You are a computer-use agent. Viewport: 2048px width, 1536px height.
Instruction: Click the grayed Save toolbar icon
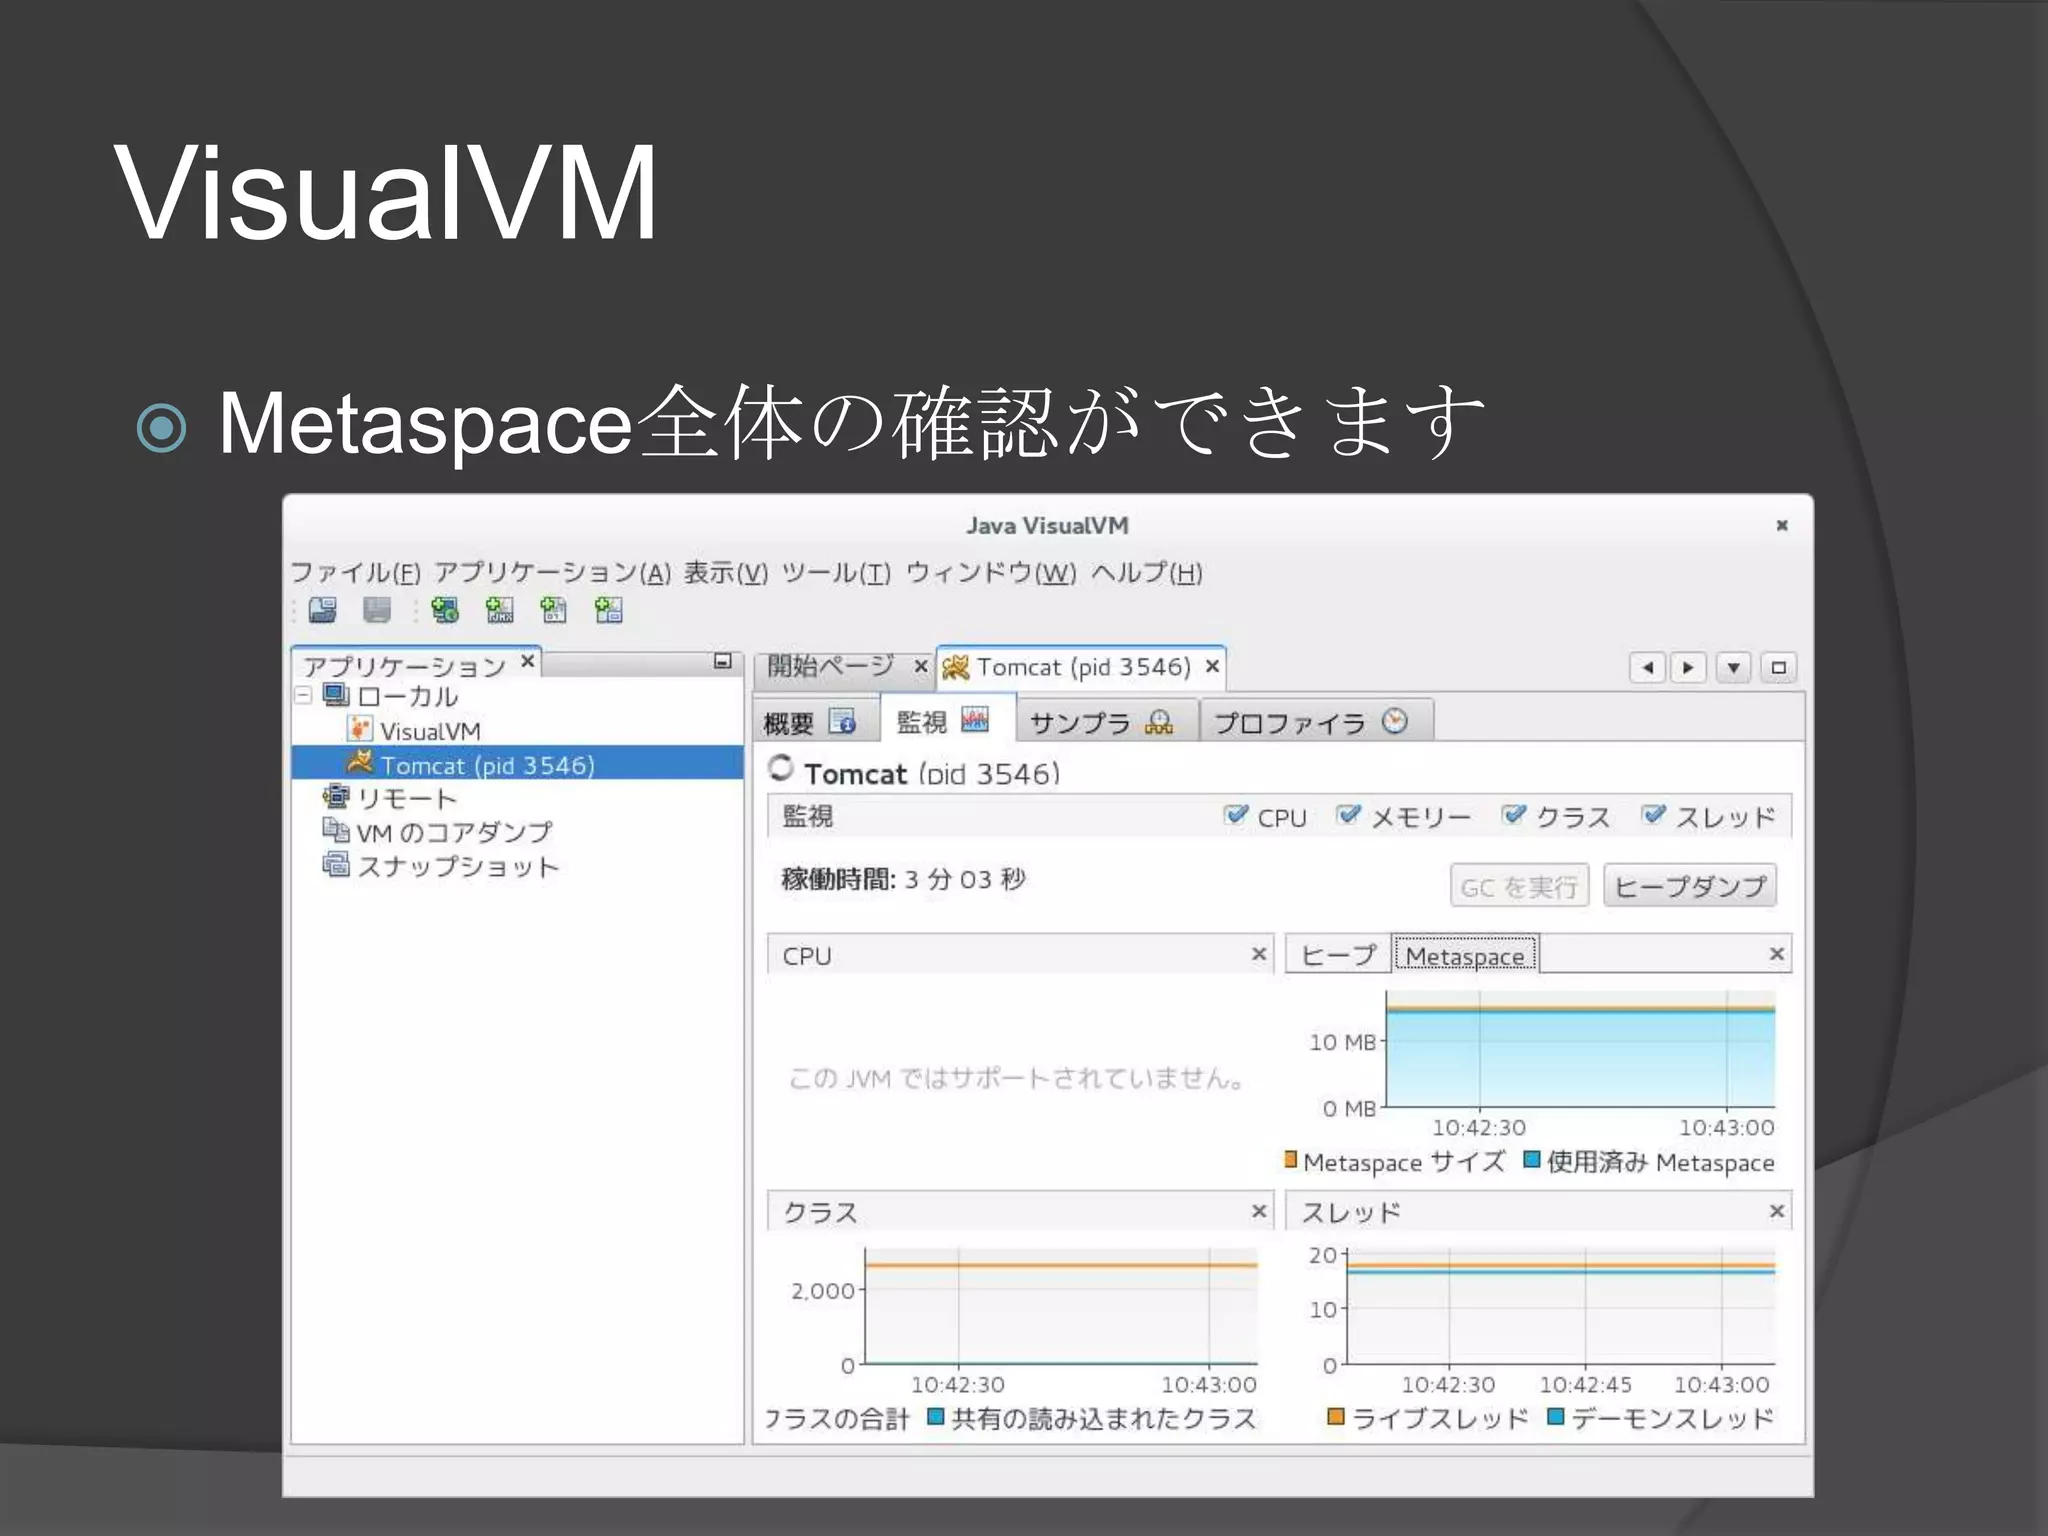[x=377, y=610]
